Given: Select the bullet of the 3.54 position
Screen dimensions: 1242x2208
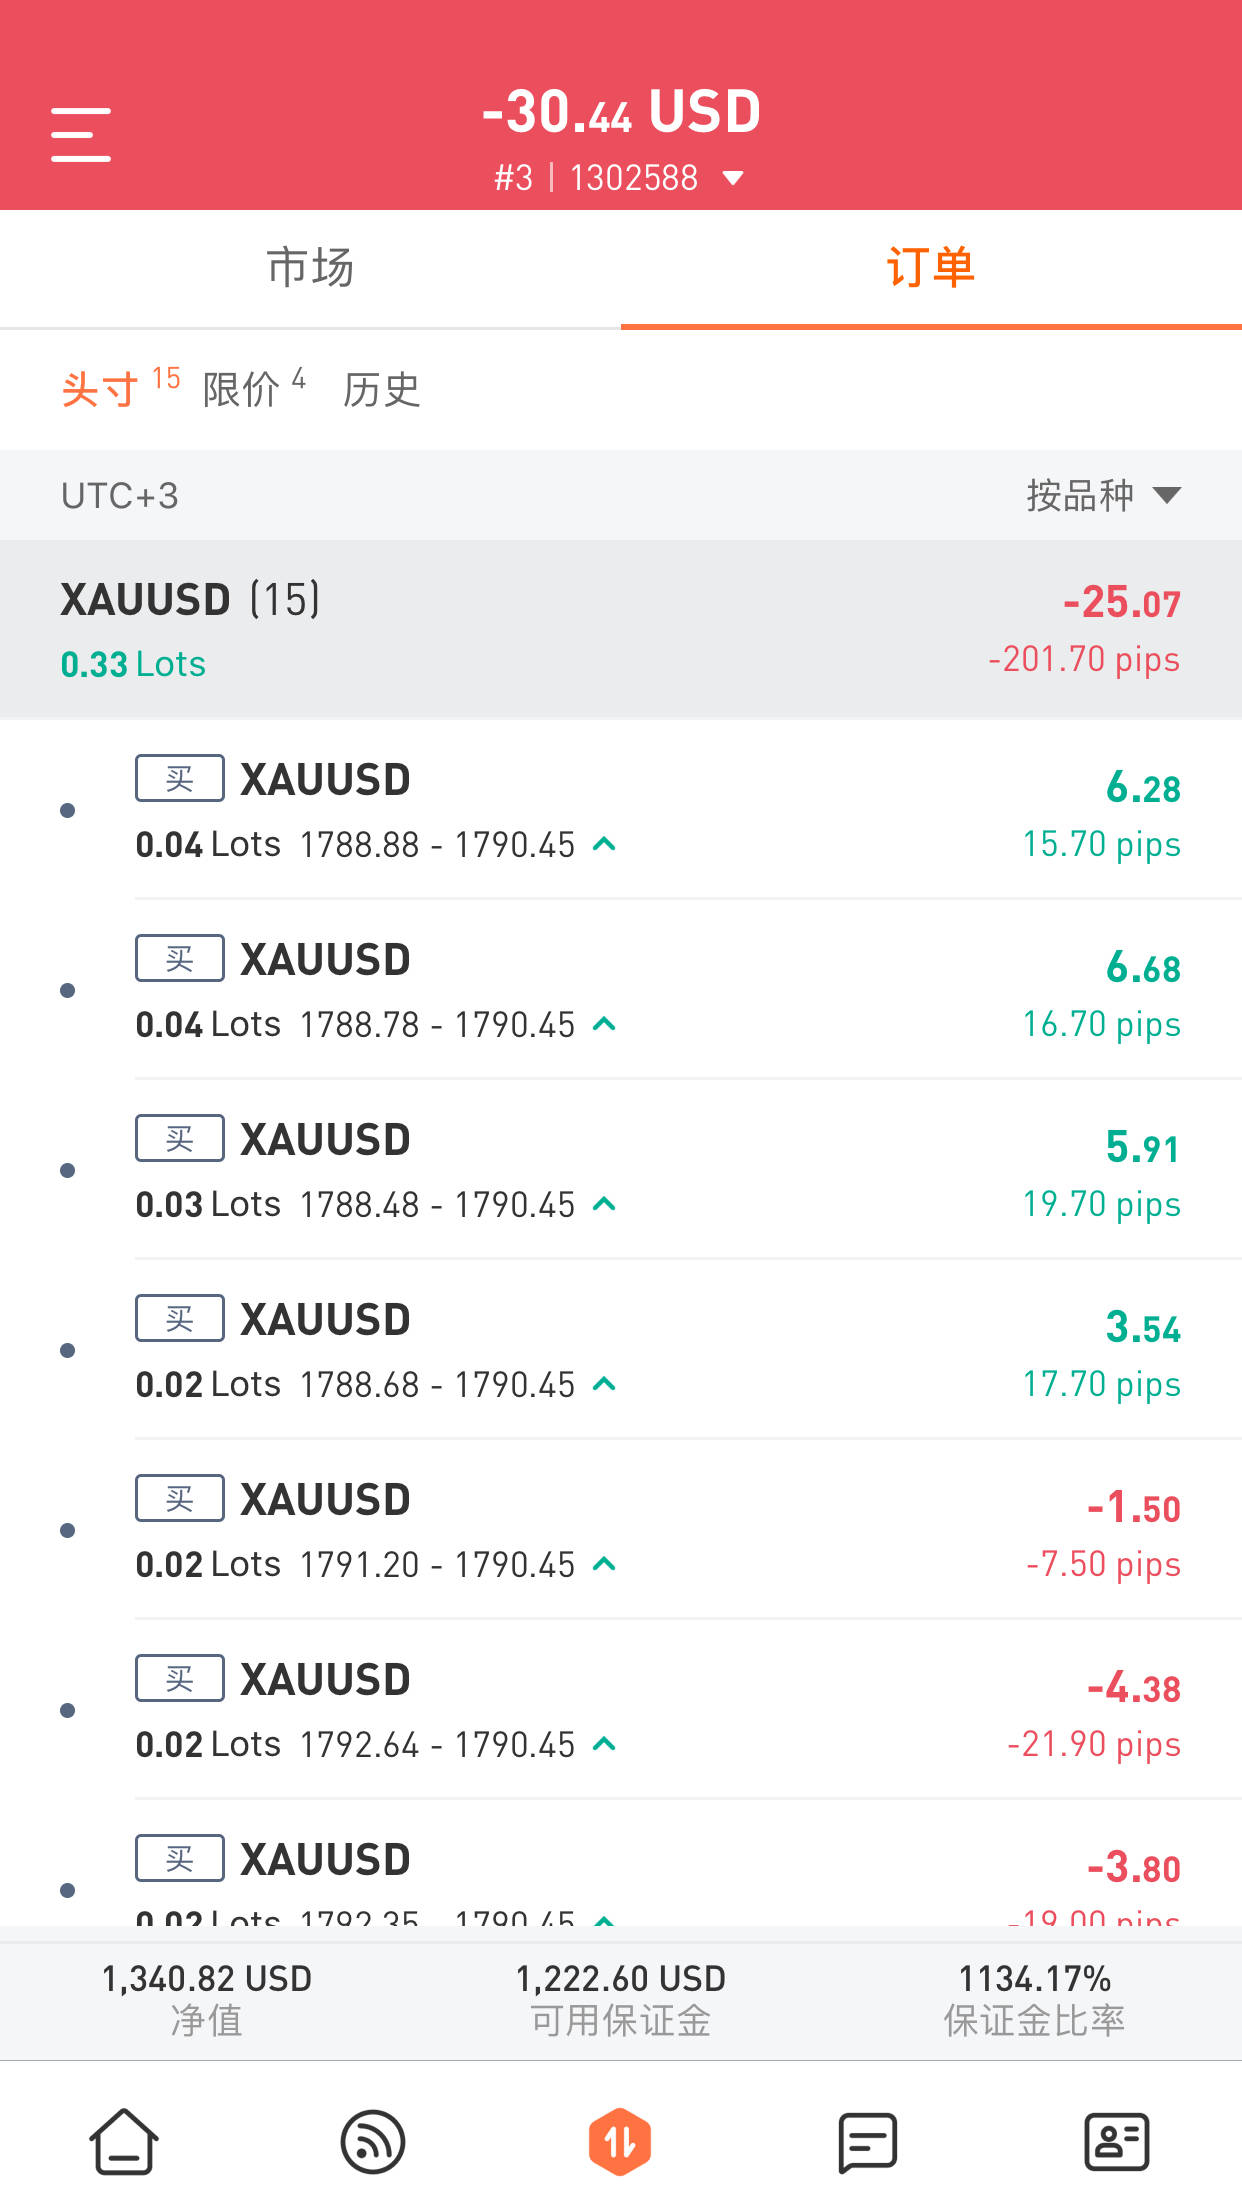Looking at the screenshot, I should pyautogui.click(x=68, y=1350).
